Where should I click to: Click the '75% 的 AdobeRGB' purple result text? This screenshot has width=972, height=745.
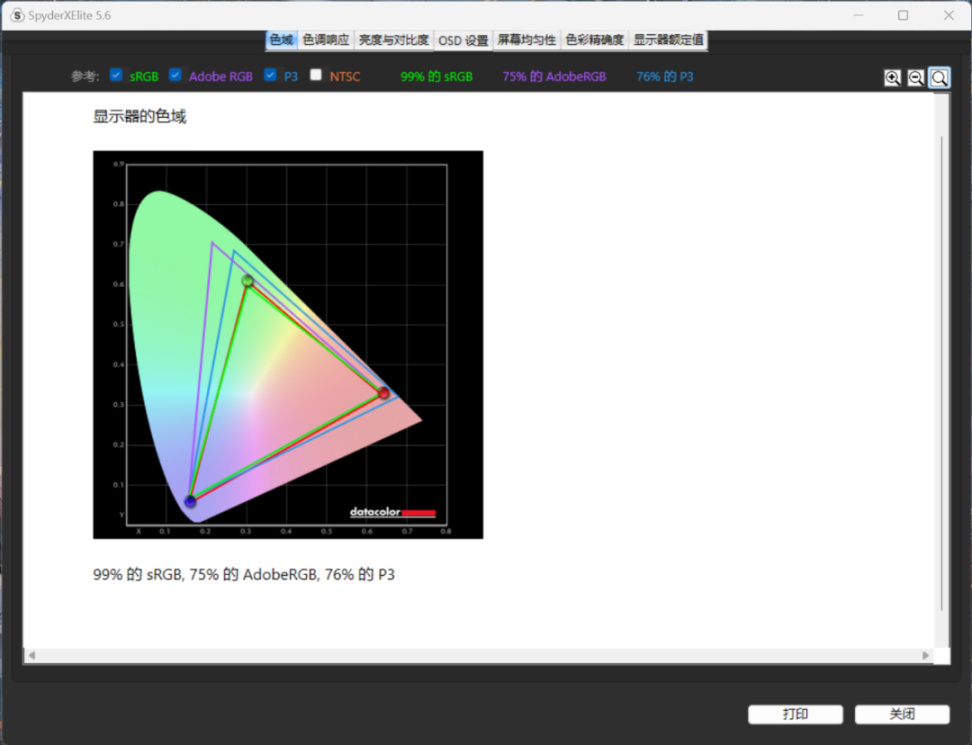pos(554,76)
